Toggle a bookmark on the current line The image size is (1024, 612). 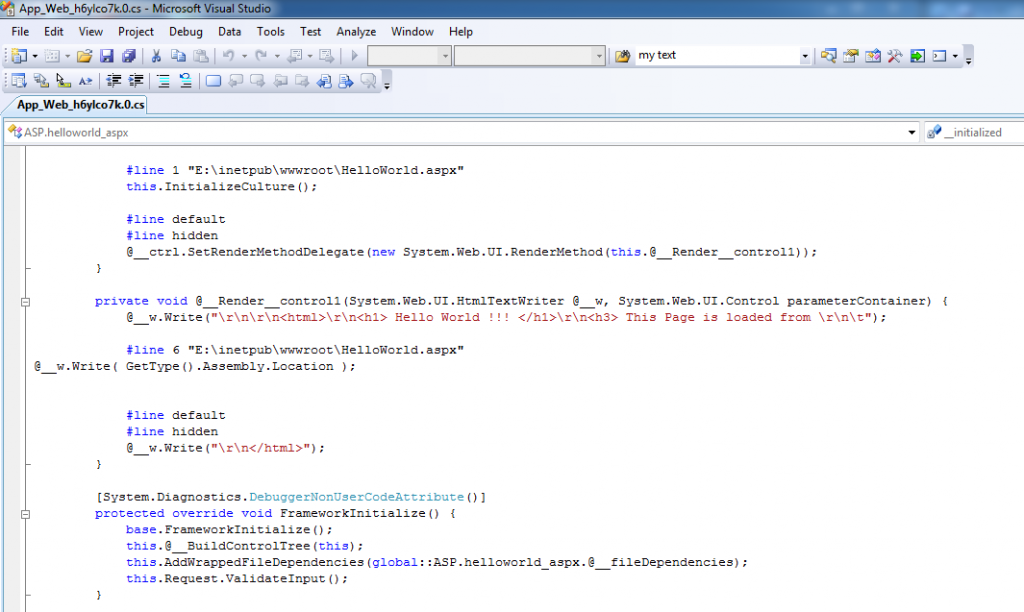(215, 80)
